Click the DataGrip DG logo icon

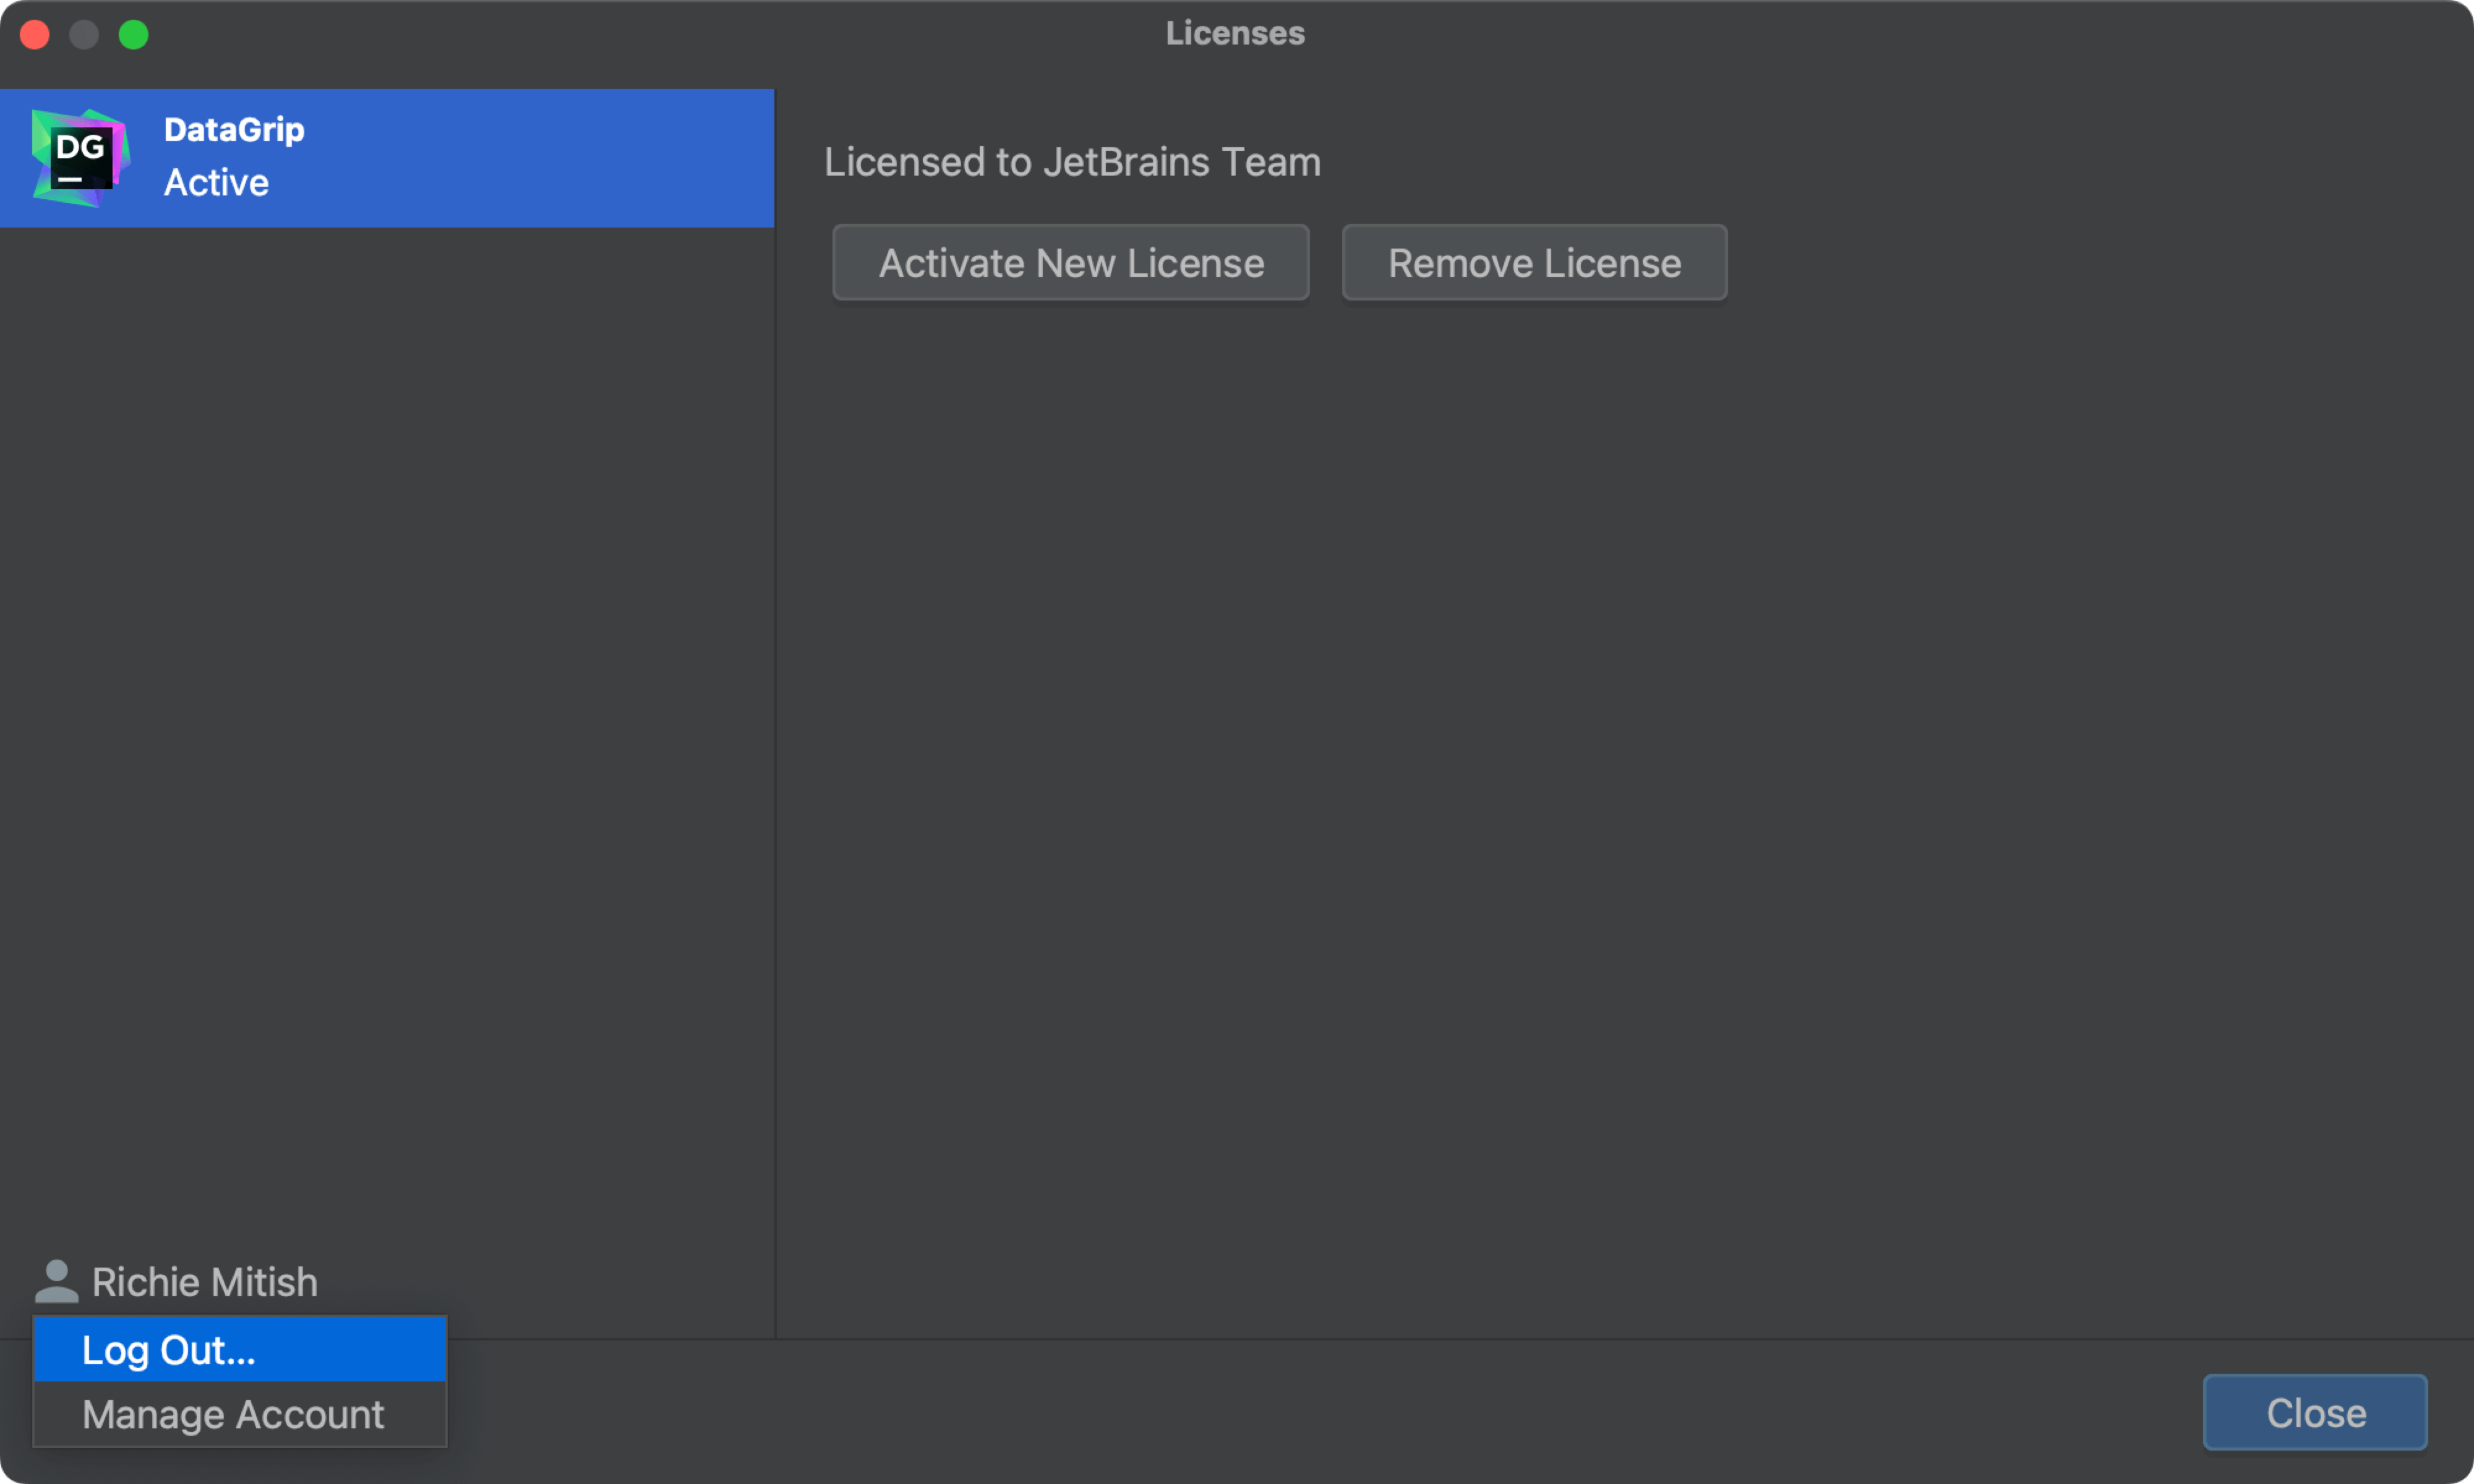click(80, 158)
